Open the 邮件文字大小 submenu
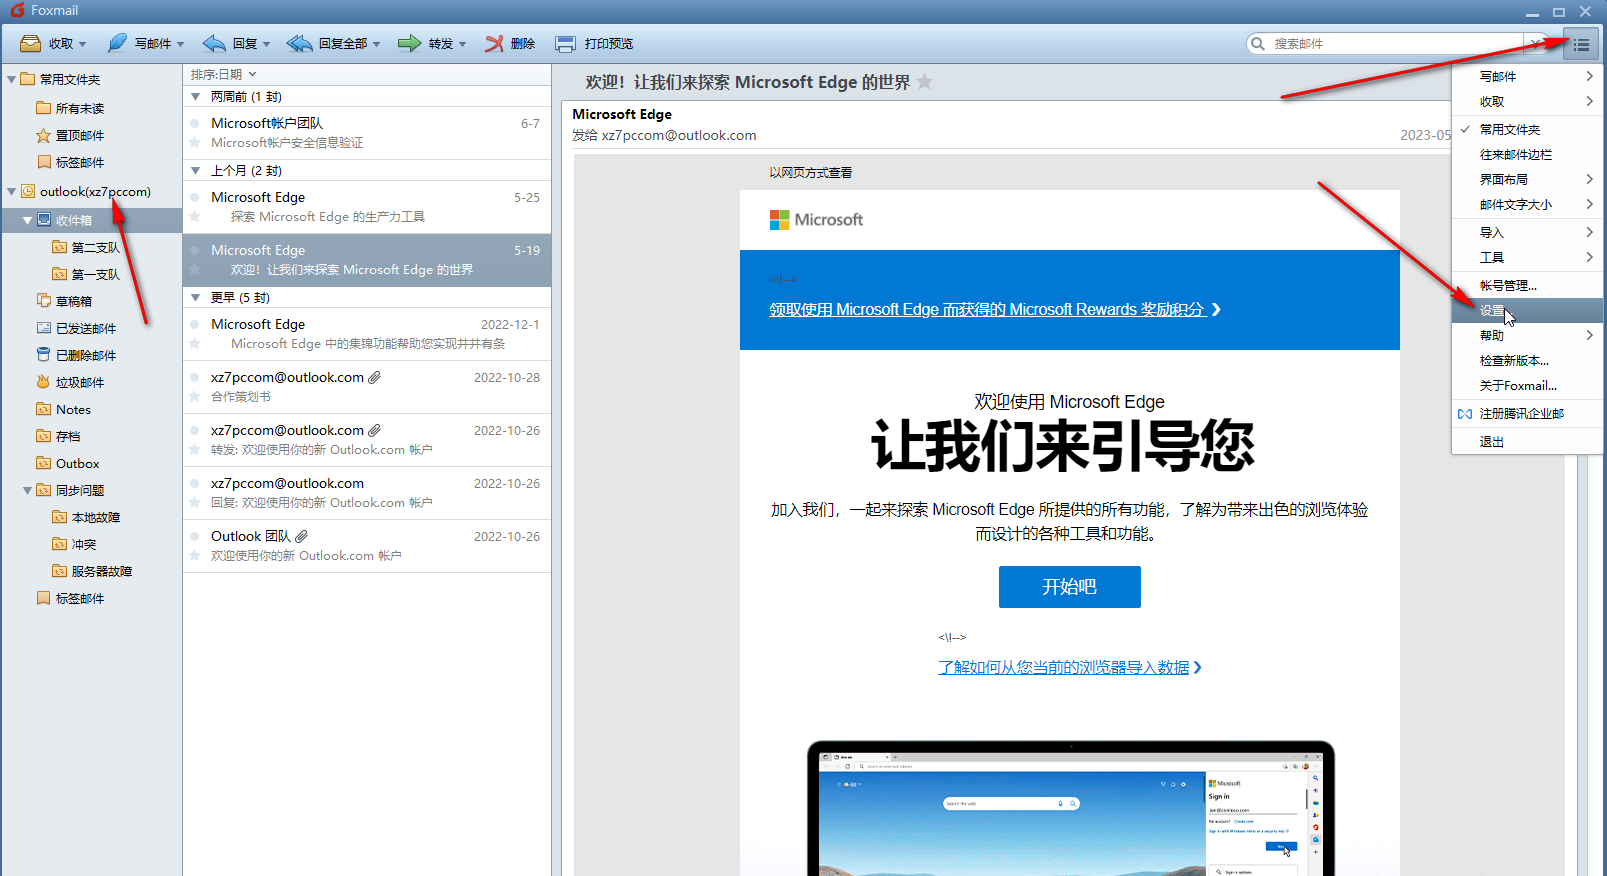The height and width of the screenshot is (876, 1607). point(1527,204)
